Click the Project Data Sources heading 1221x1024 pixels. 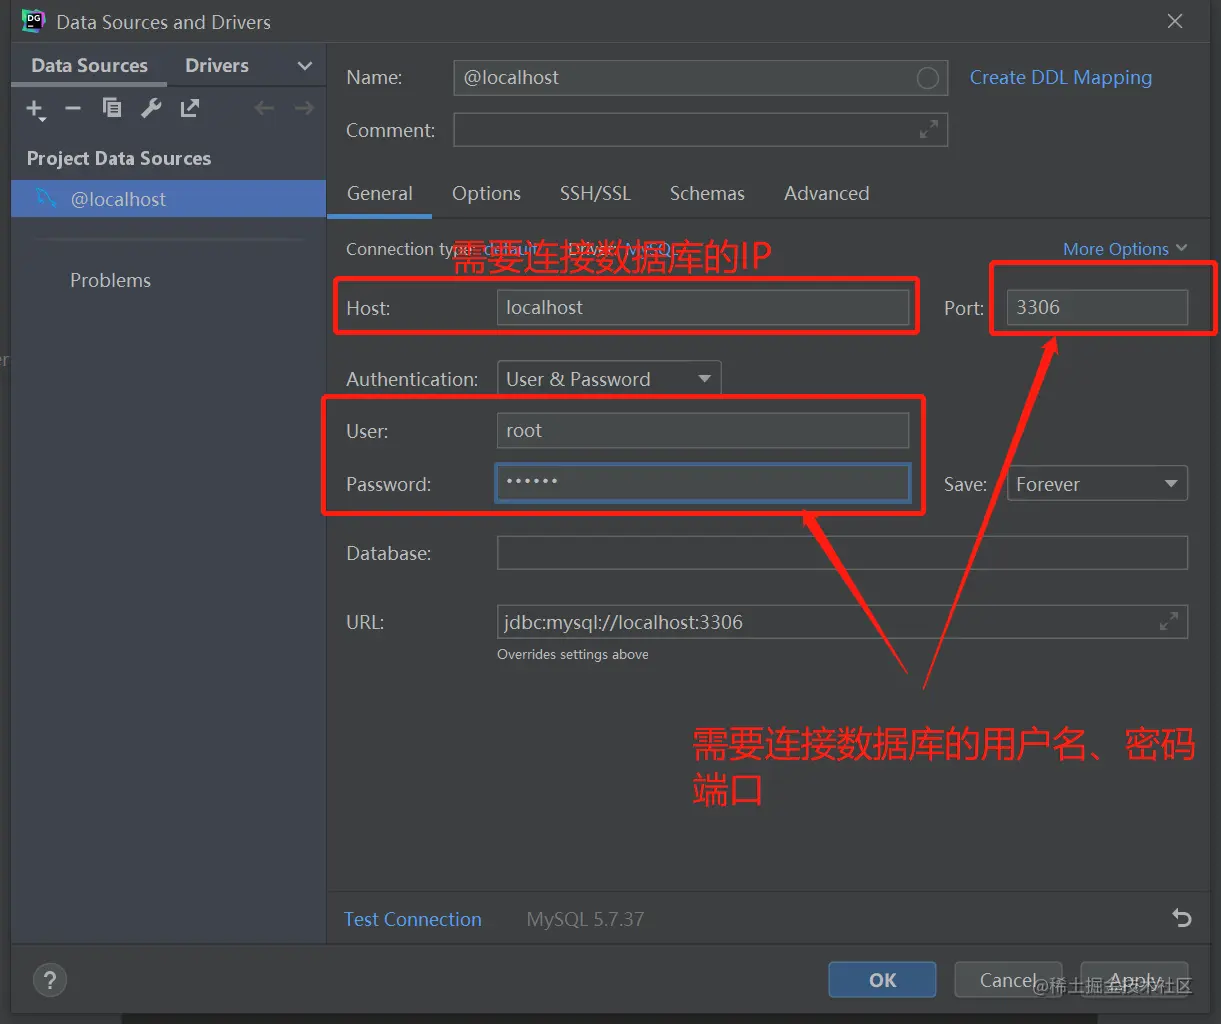119,158
